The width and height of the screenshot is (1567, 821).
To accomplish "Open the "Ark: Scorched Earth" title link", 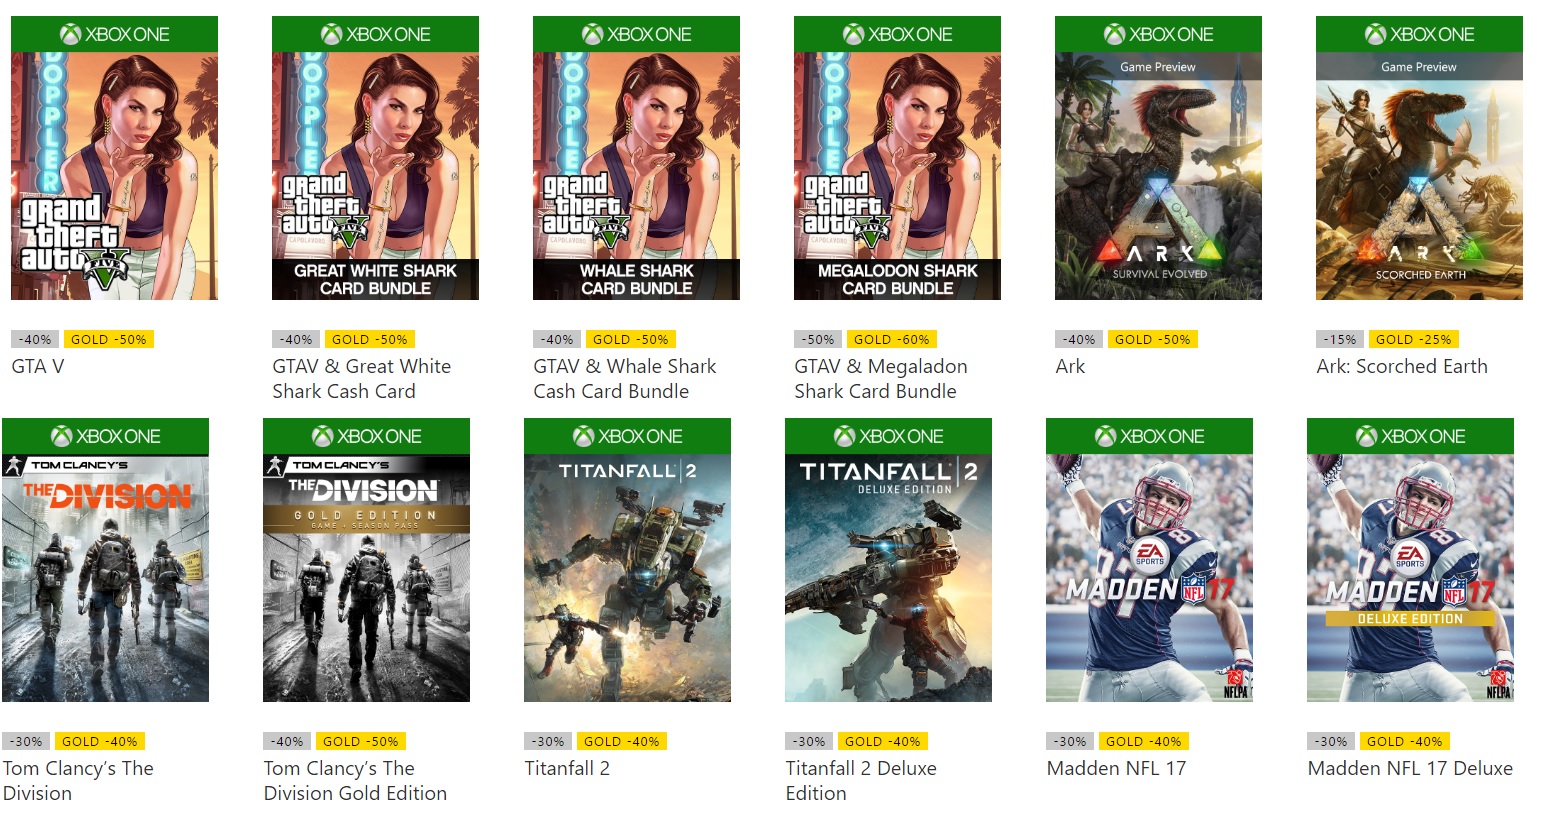I will 1402,367.
